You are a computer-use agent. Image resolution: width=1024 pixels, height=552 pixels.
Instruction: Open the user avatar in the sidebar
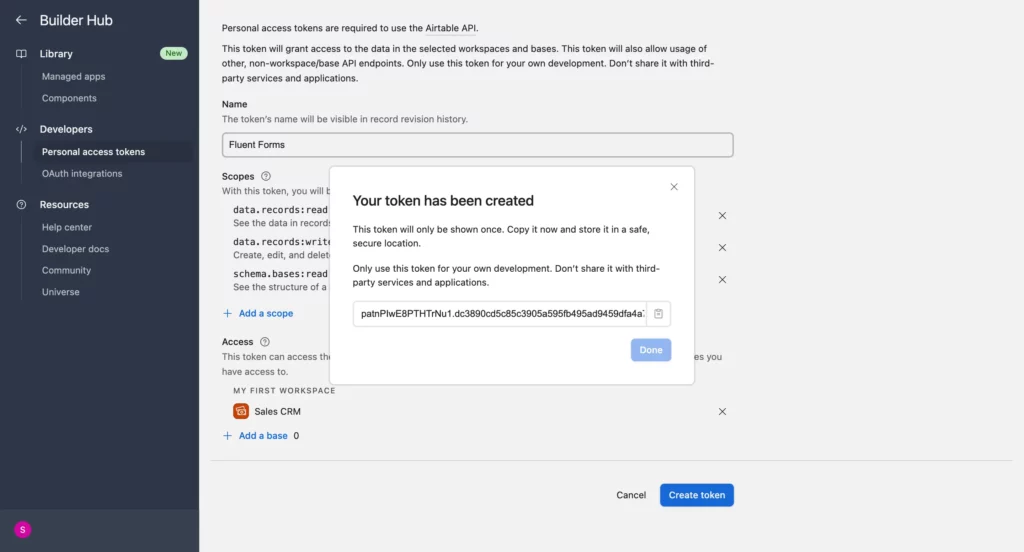22,530
